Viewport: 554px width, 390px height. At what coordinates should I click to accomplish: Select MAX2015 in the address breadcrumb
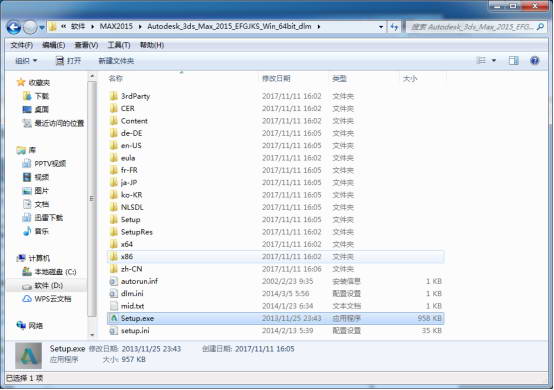(x=116, y=26)
